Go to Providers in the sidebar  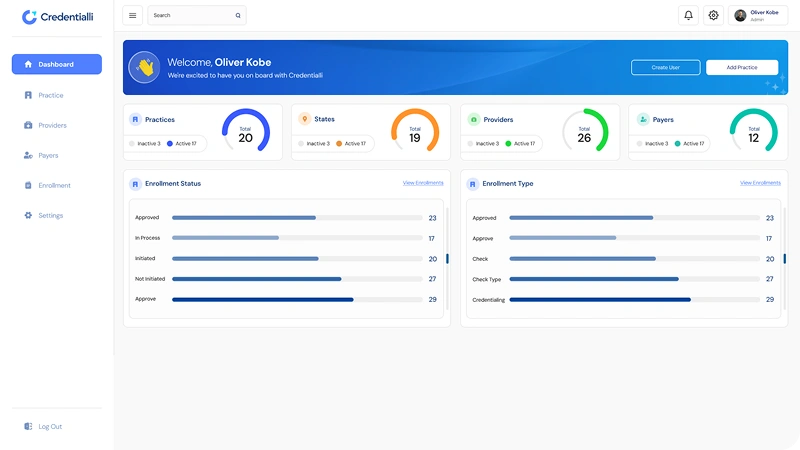click(x=52, y=125)
